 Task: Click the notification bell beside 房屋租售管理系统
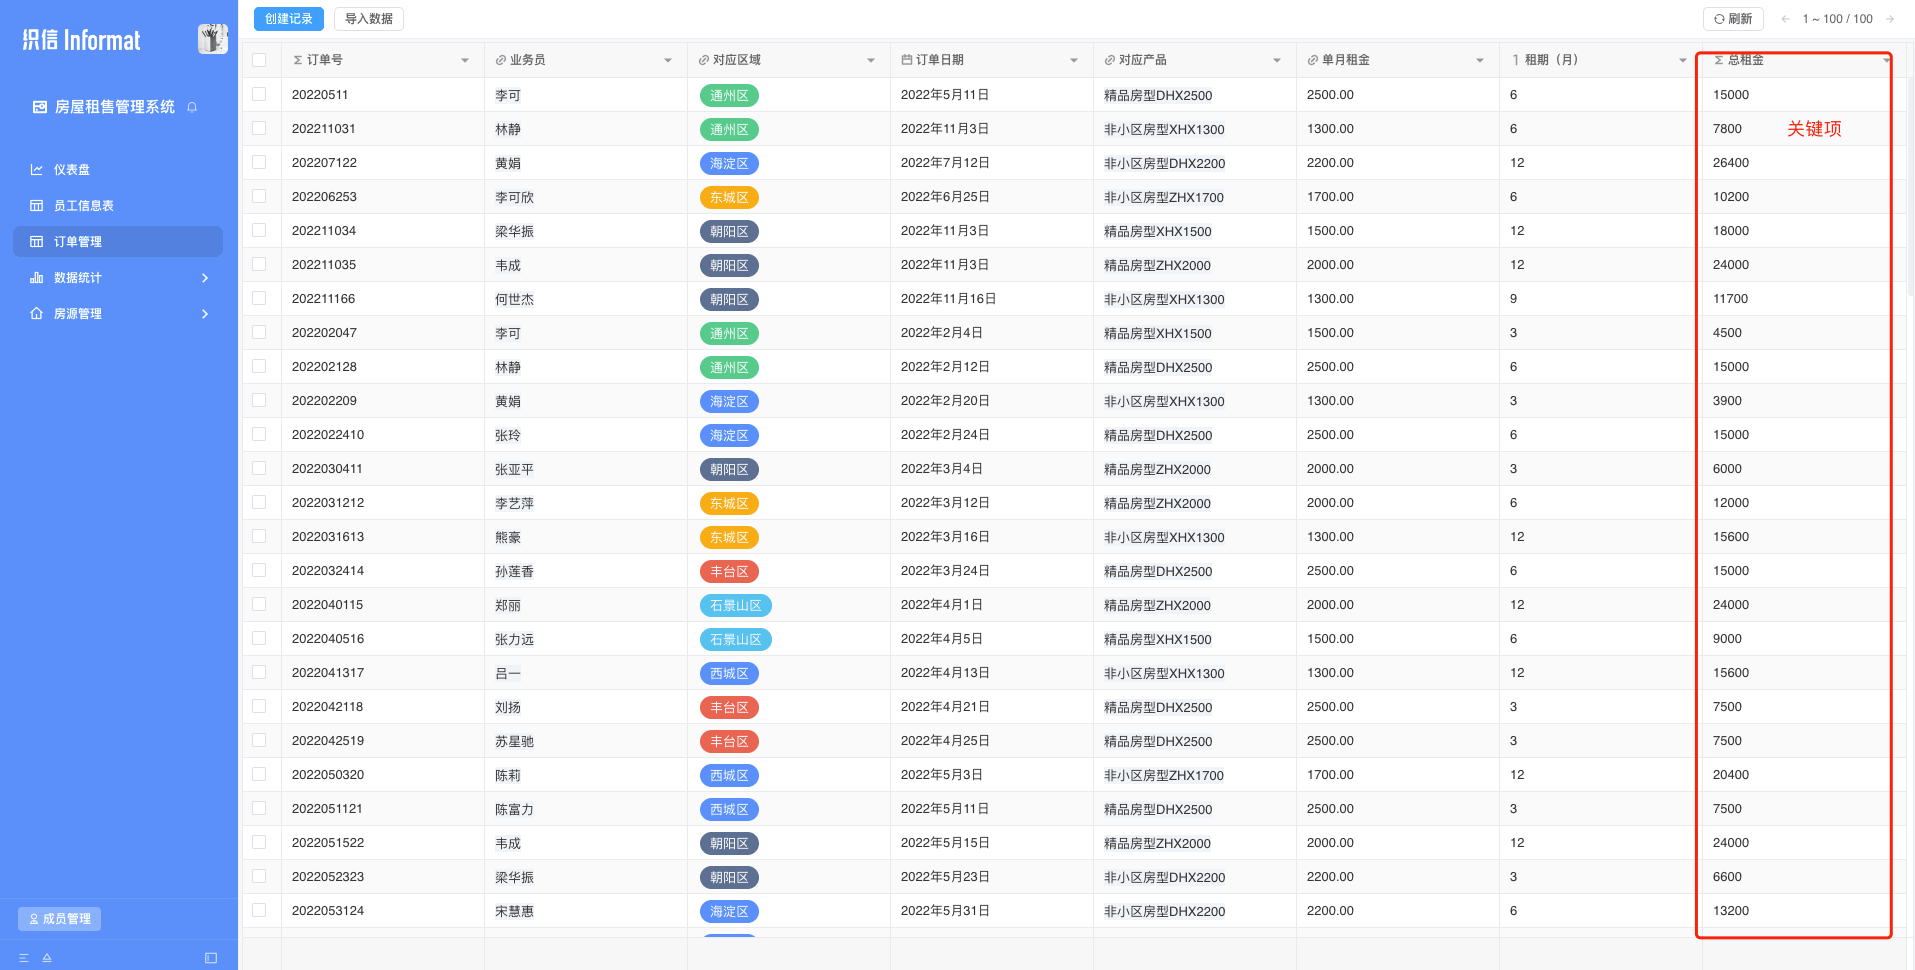[192, 107]
